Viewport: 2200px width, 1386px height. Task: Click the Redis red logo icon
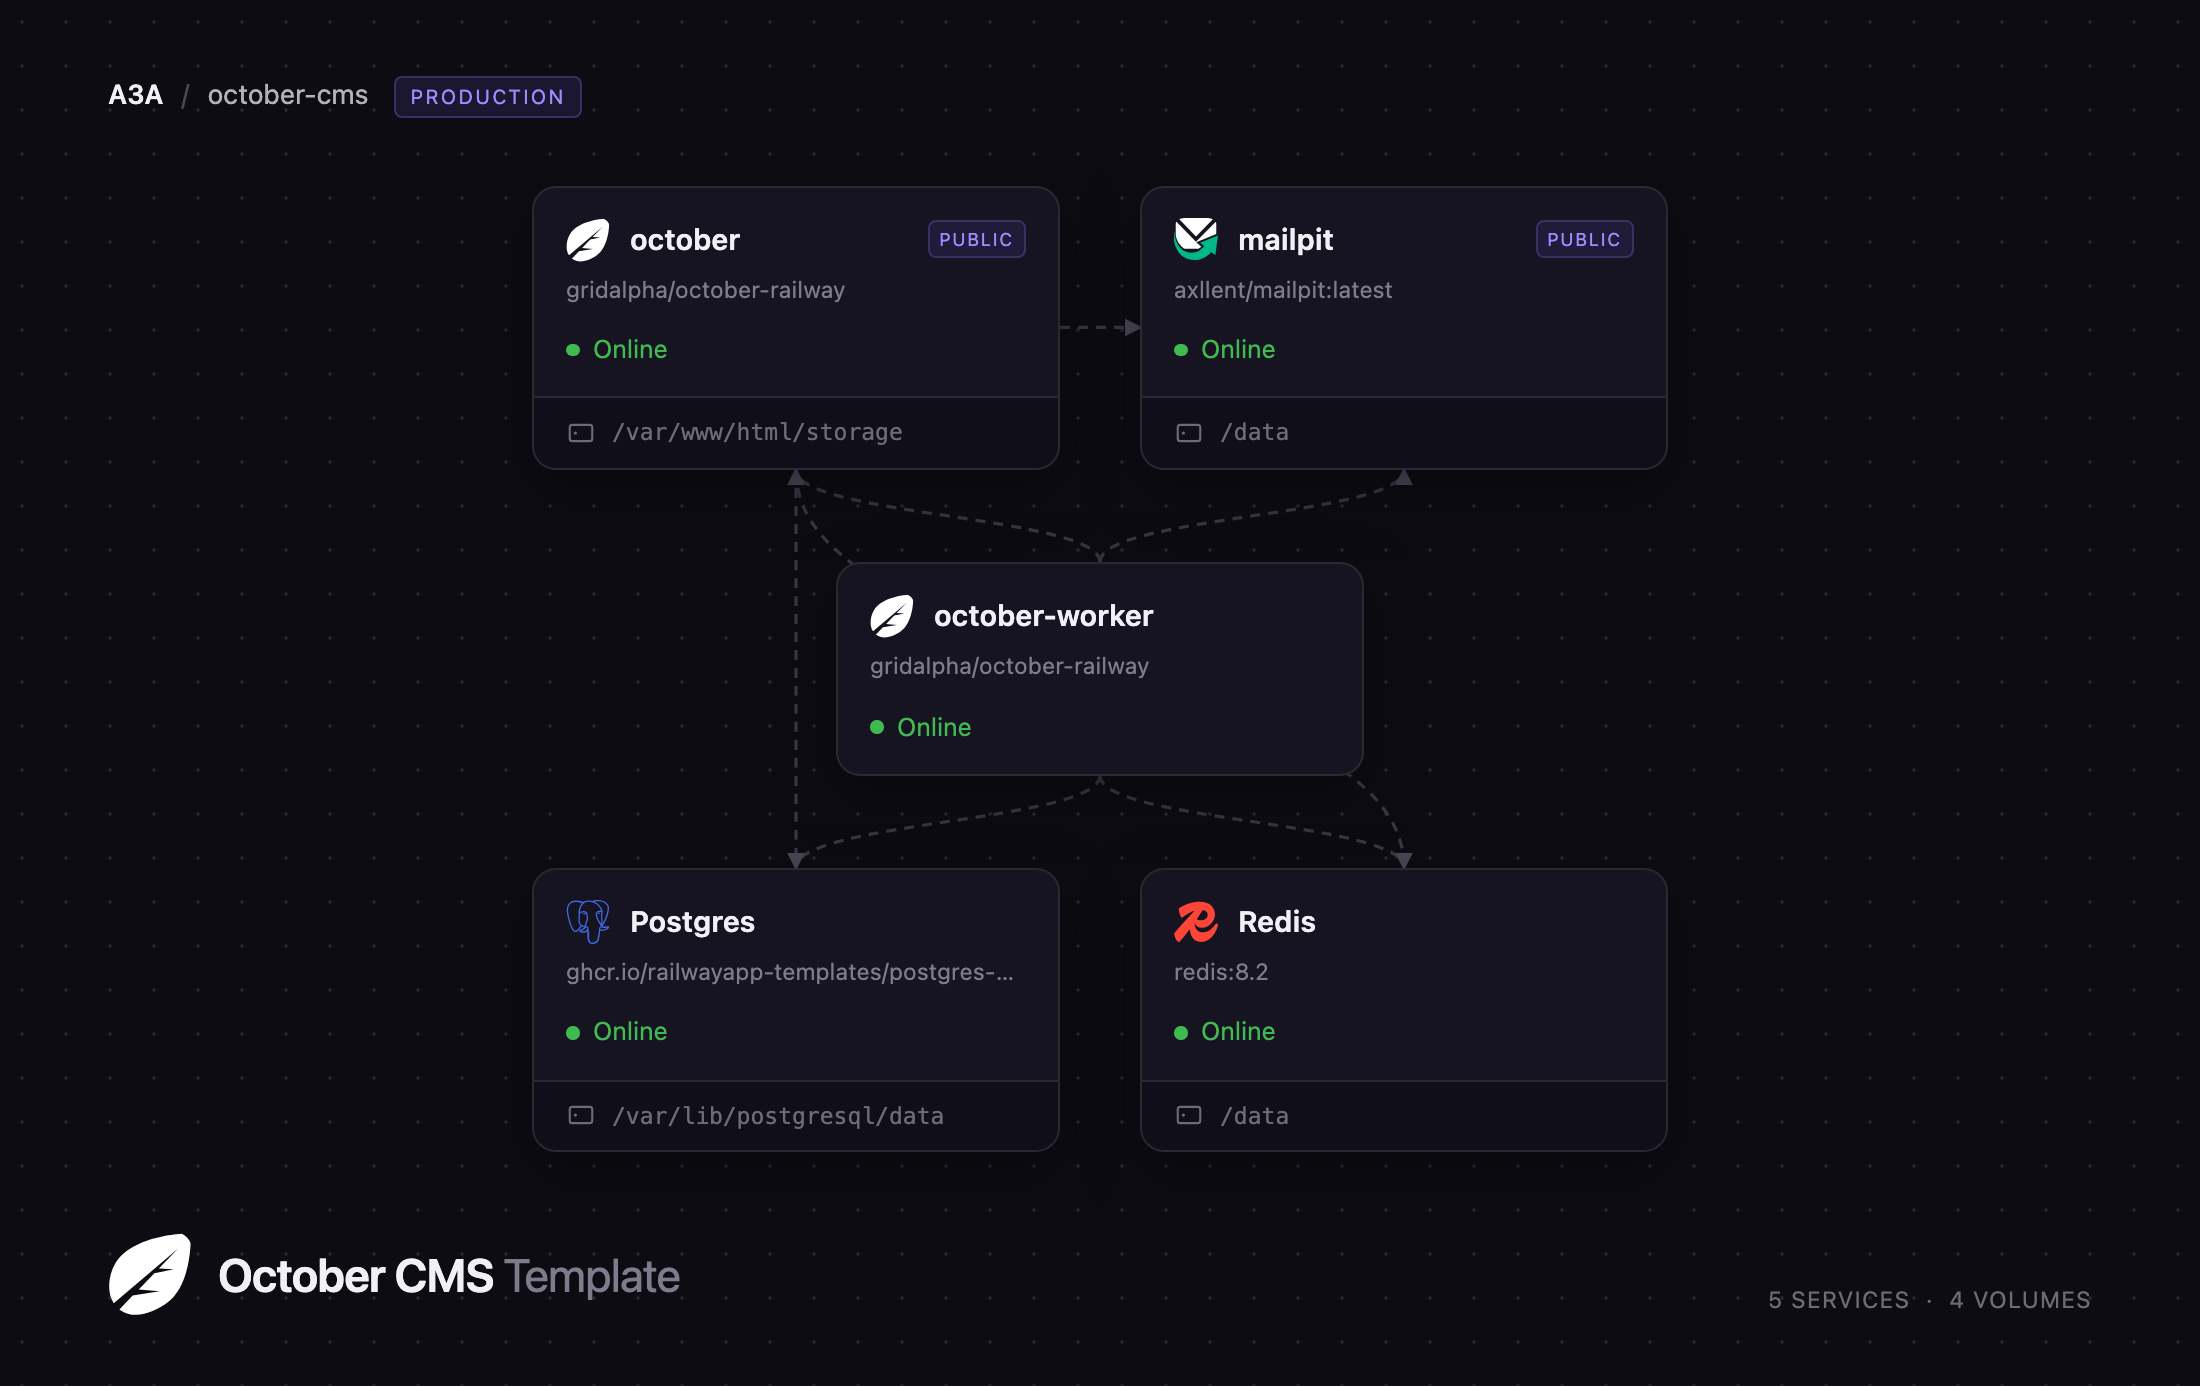pyautogui.click(x=1196, y=922)
